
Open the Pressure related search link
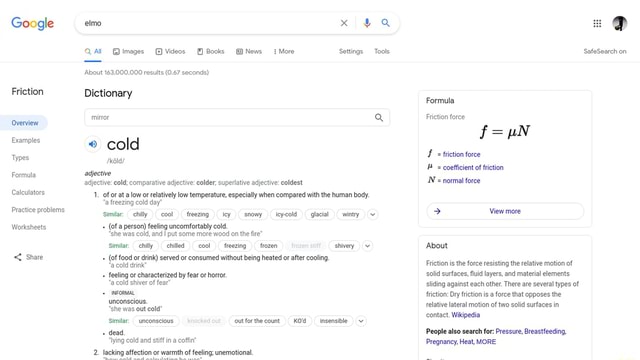pyautogui.click(x=508, y=331)
